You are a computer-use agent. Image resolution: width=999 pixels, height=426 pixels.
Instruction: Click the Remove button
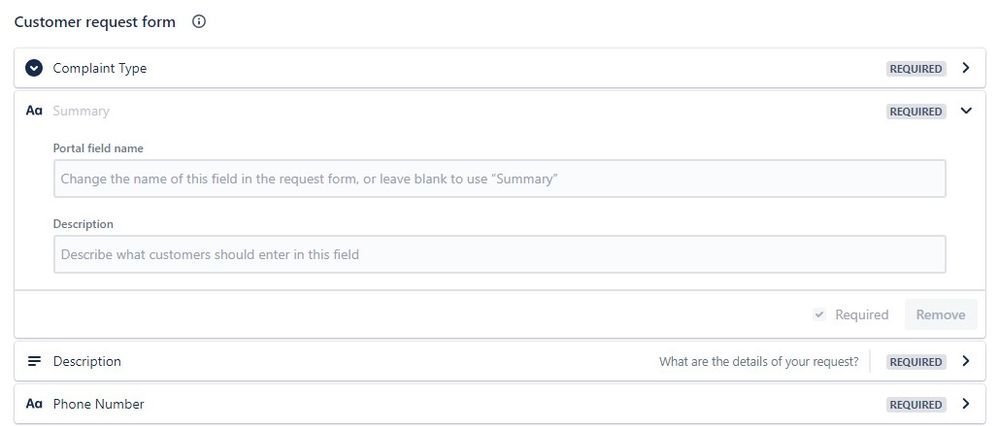coord(940,314)
